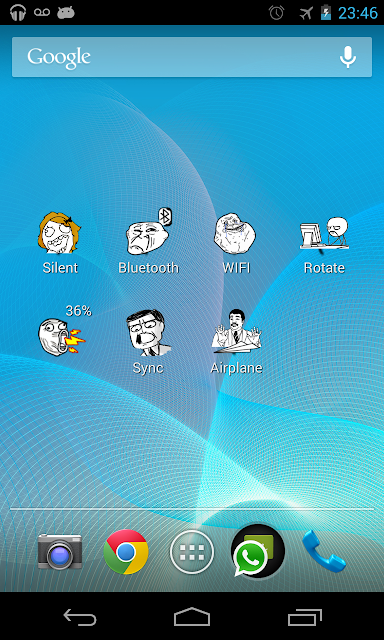Open the WhatsApp messaging folder
Screen dimensions: 384x640
257,551
